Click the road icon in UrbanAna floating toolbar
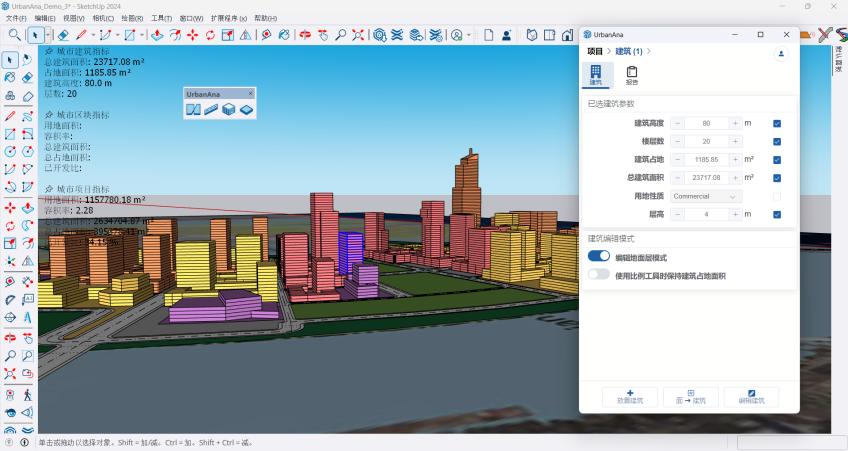Viewport: 848px width, 451px height. [x=211, y=110]
